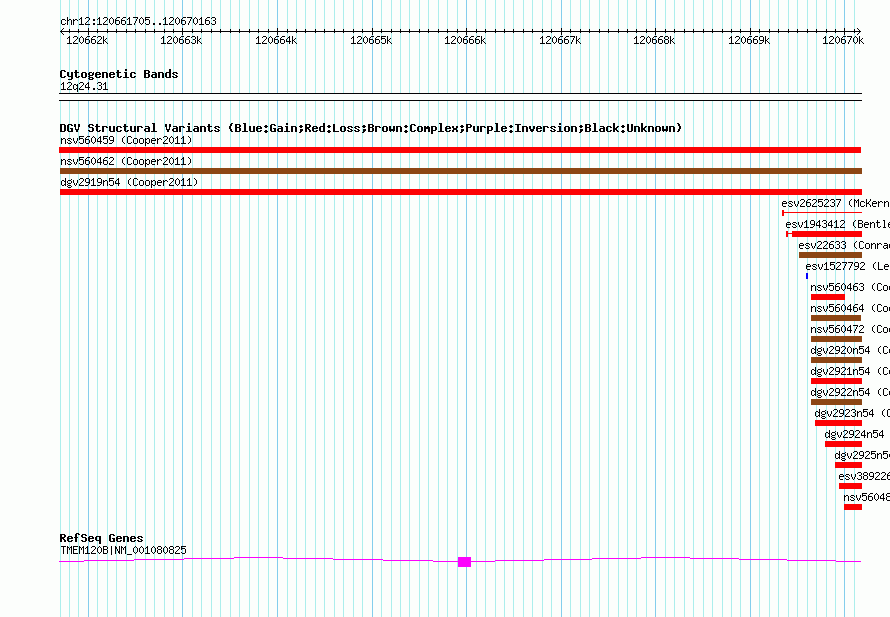Click the red bar under esv389226
Image resolution: width=890 pixels, height=617 pixels.
[850, 486]
